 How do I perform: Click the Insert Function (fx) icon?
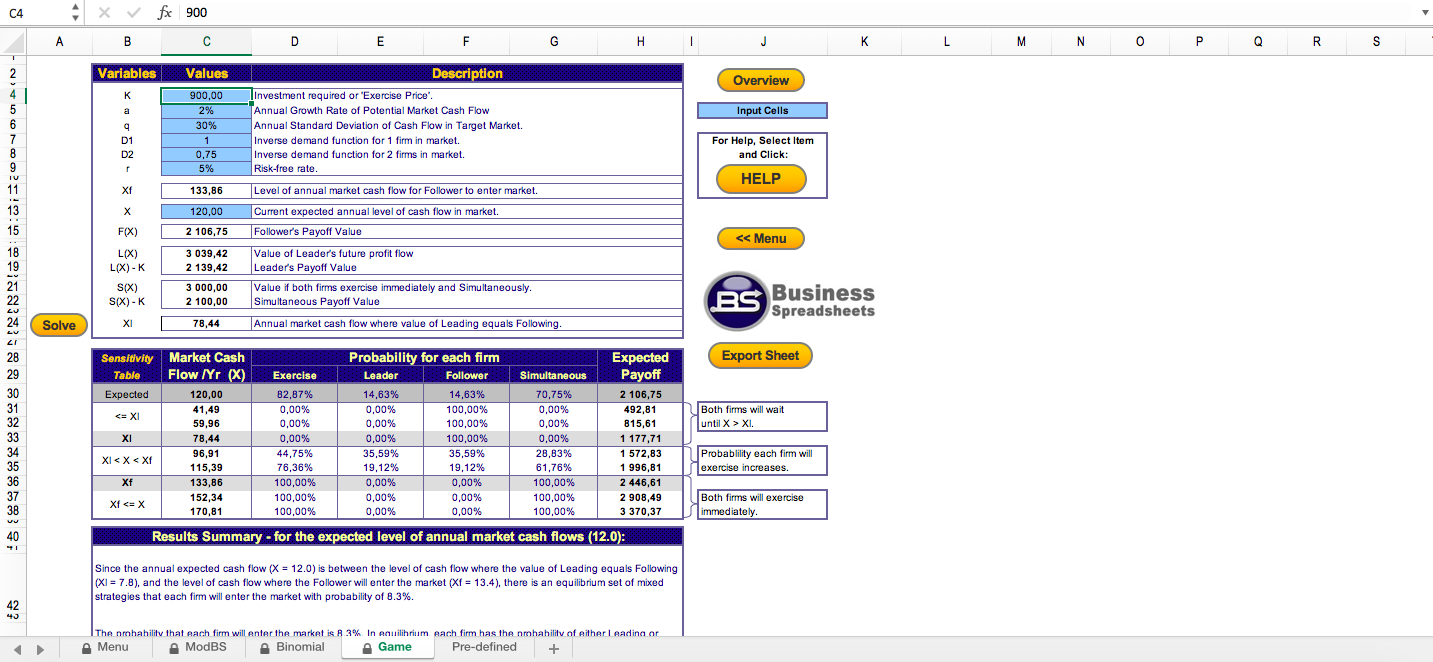(164, 13)
